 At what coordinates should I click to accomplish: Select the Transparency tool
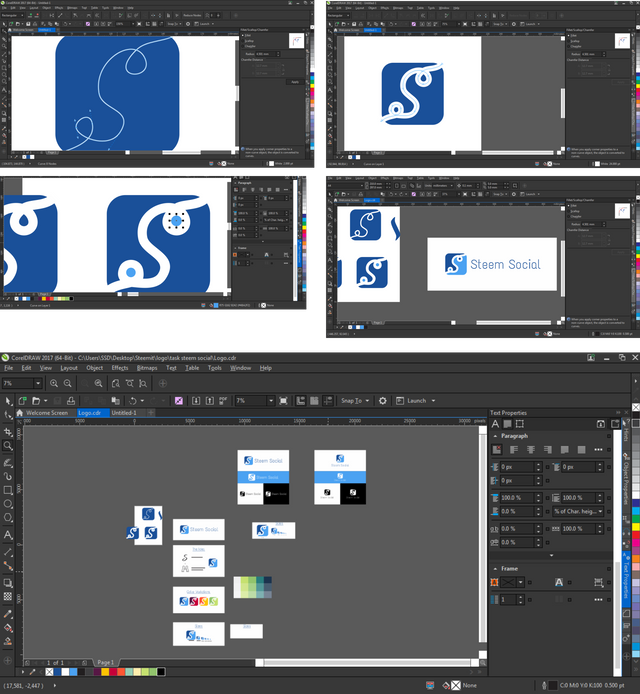(8, 596)
